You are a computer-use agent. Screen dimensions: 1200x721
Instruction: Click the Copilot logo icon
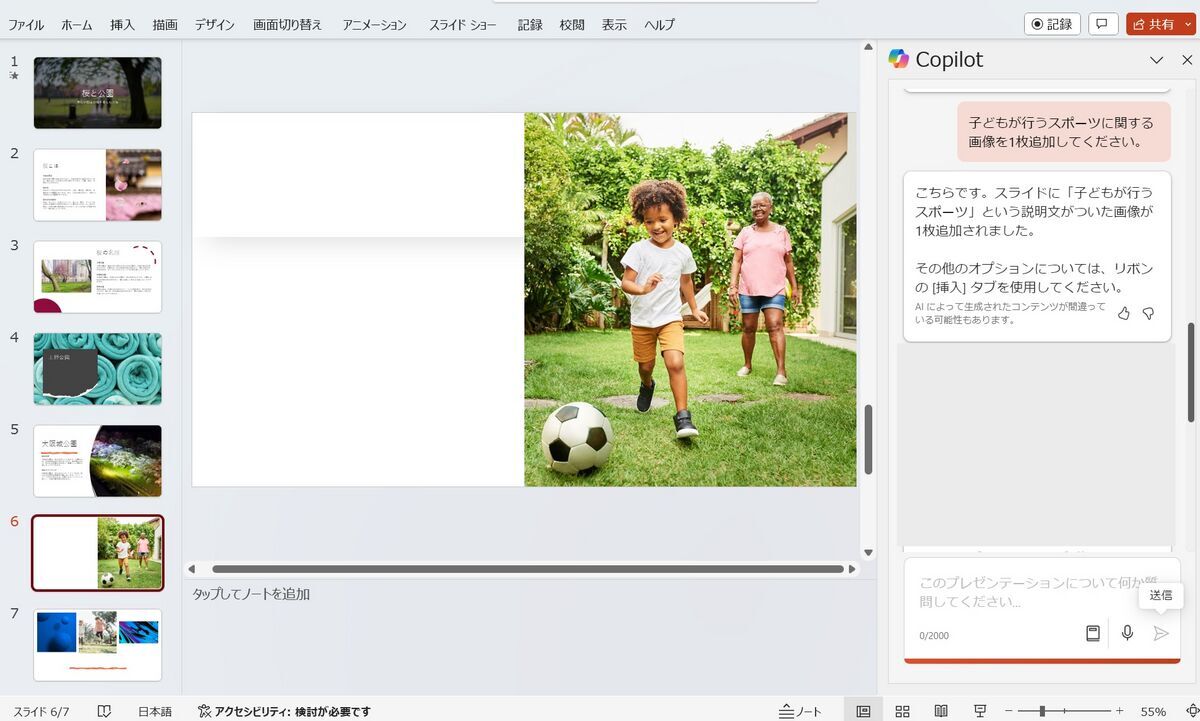tap(899, 59)
